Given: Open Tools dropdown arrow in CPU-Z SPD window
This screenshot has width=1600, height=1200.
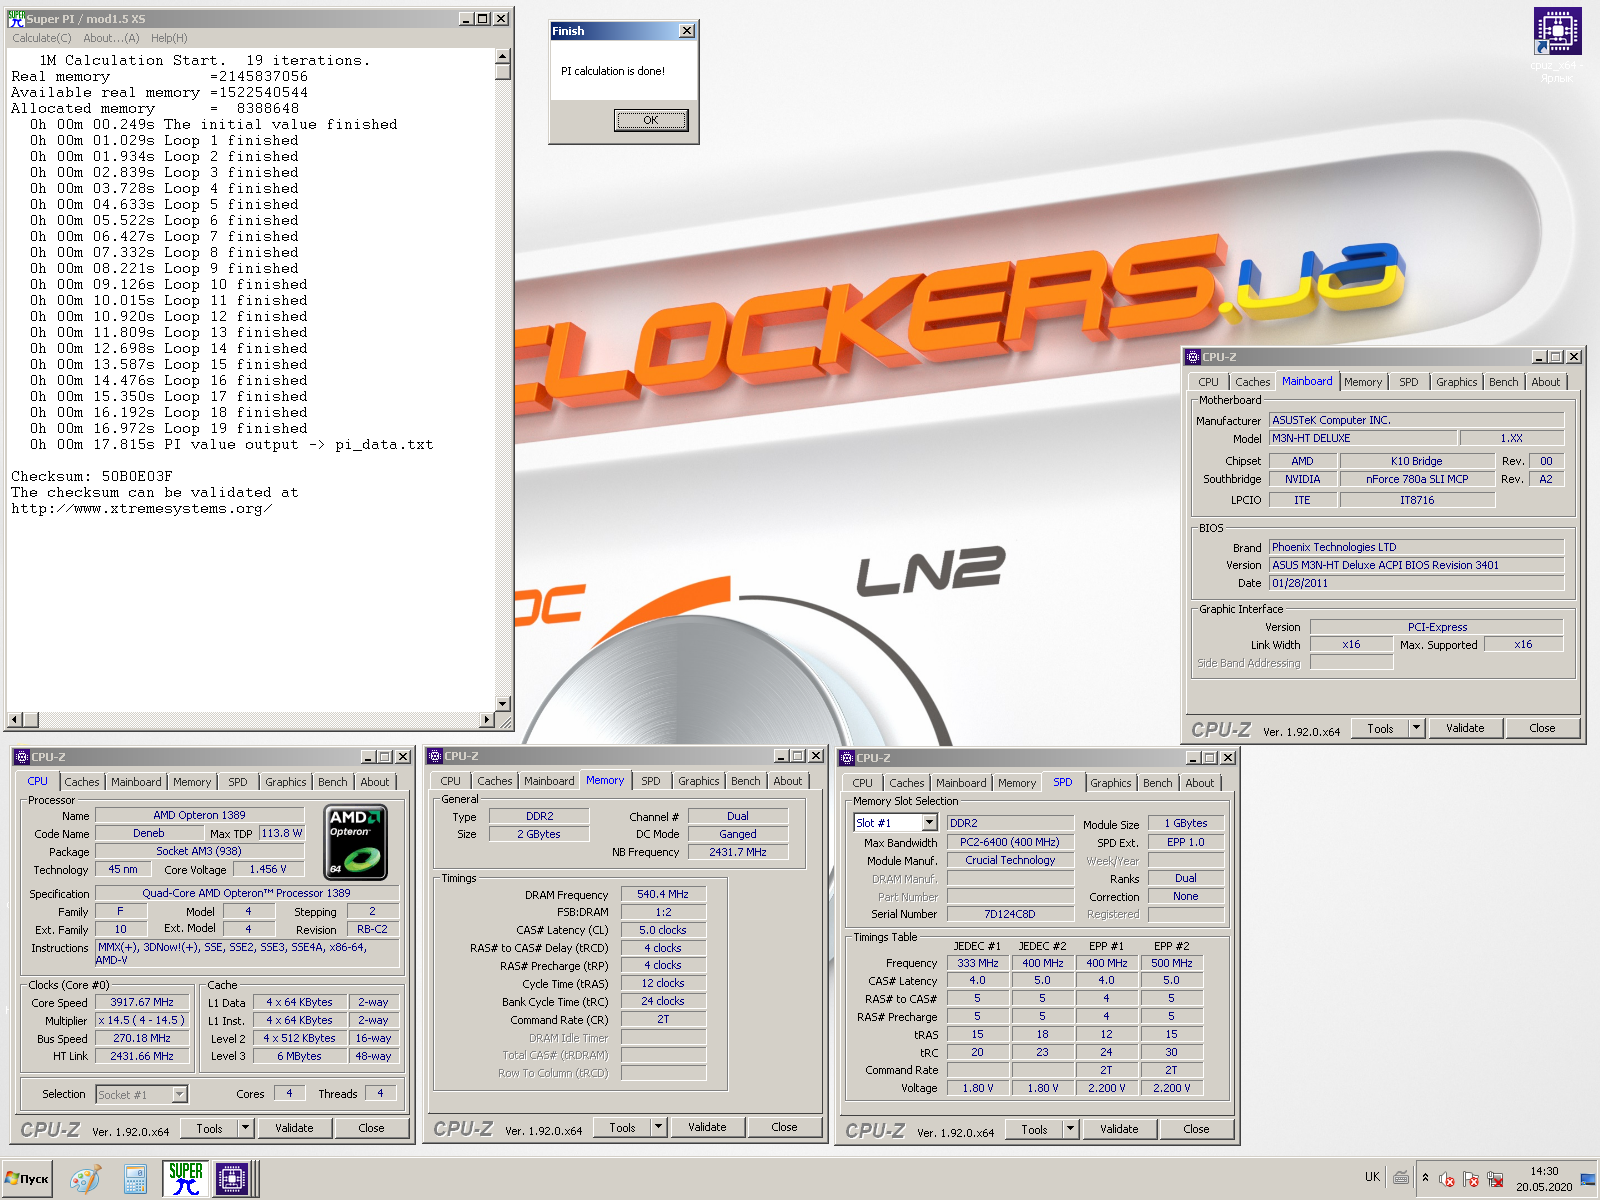Looking at the screenshot, I should 1070,1129.
